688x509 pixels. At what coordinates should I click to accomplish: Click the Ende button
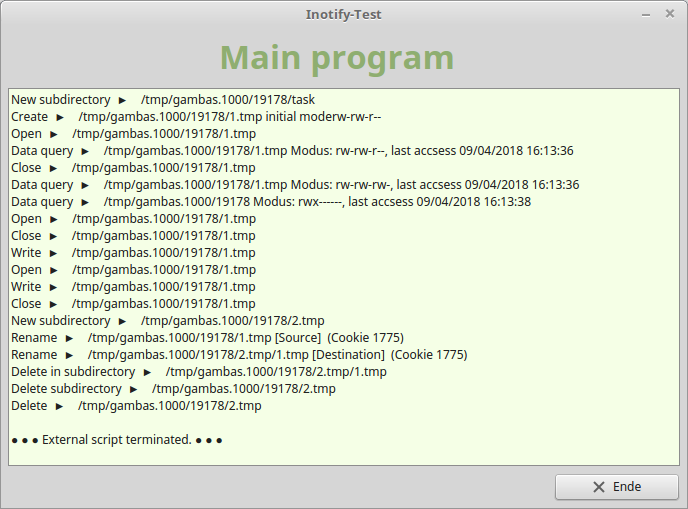pyautogui.click(x=616, y=487)
